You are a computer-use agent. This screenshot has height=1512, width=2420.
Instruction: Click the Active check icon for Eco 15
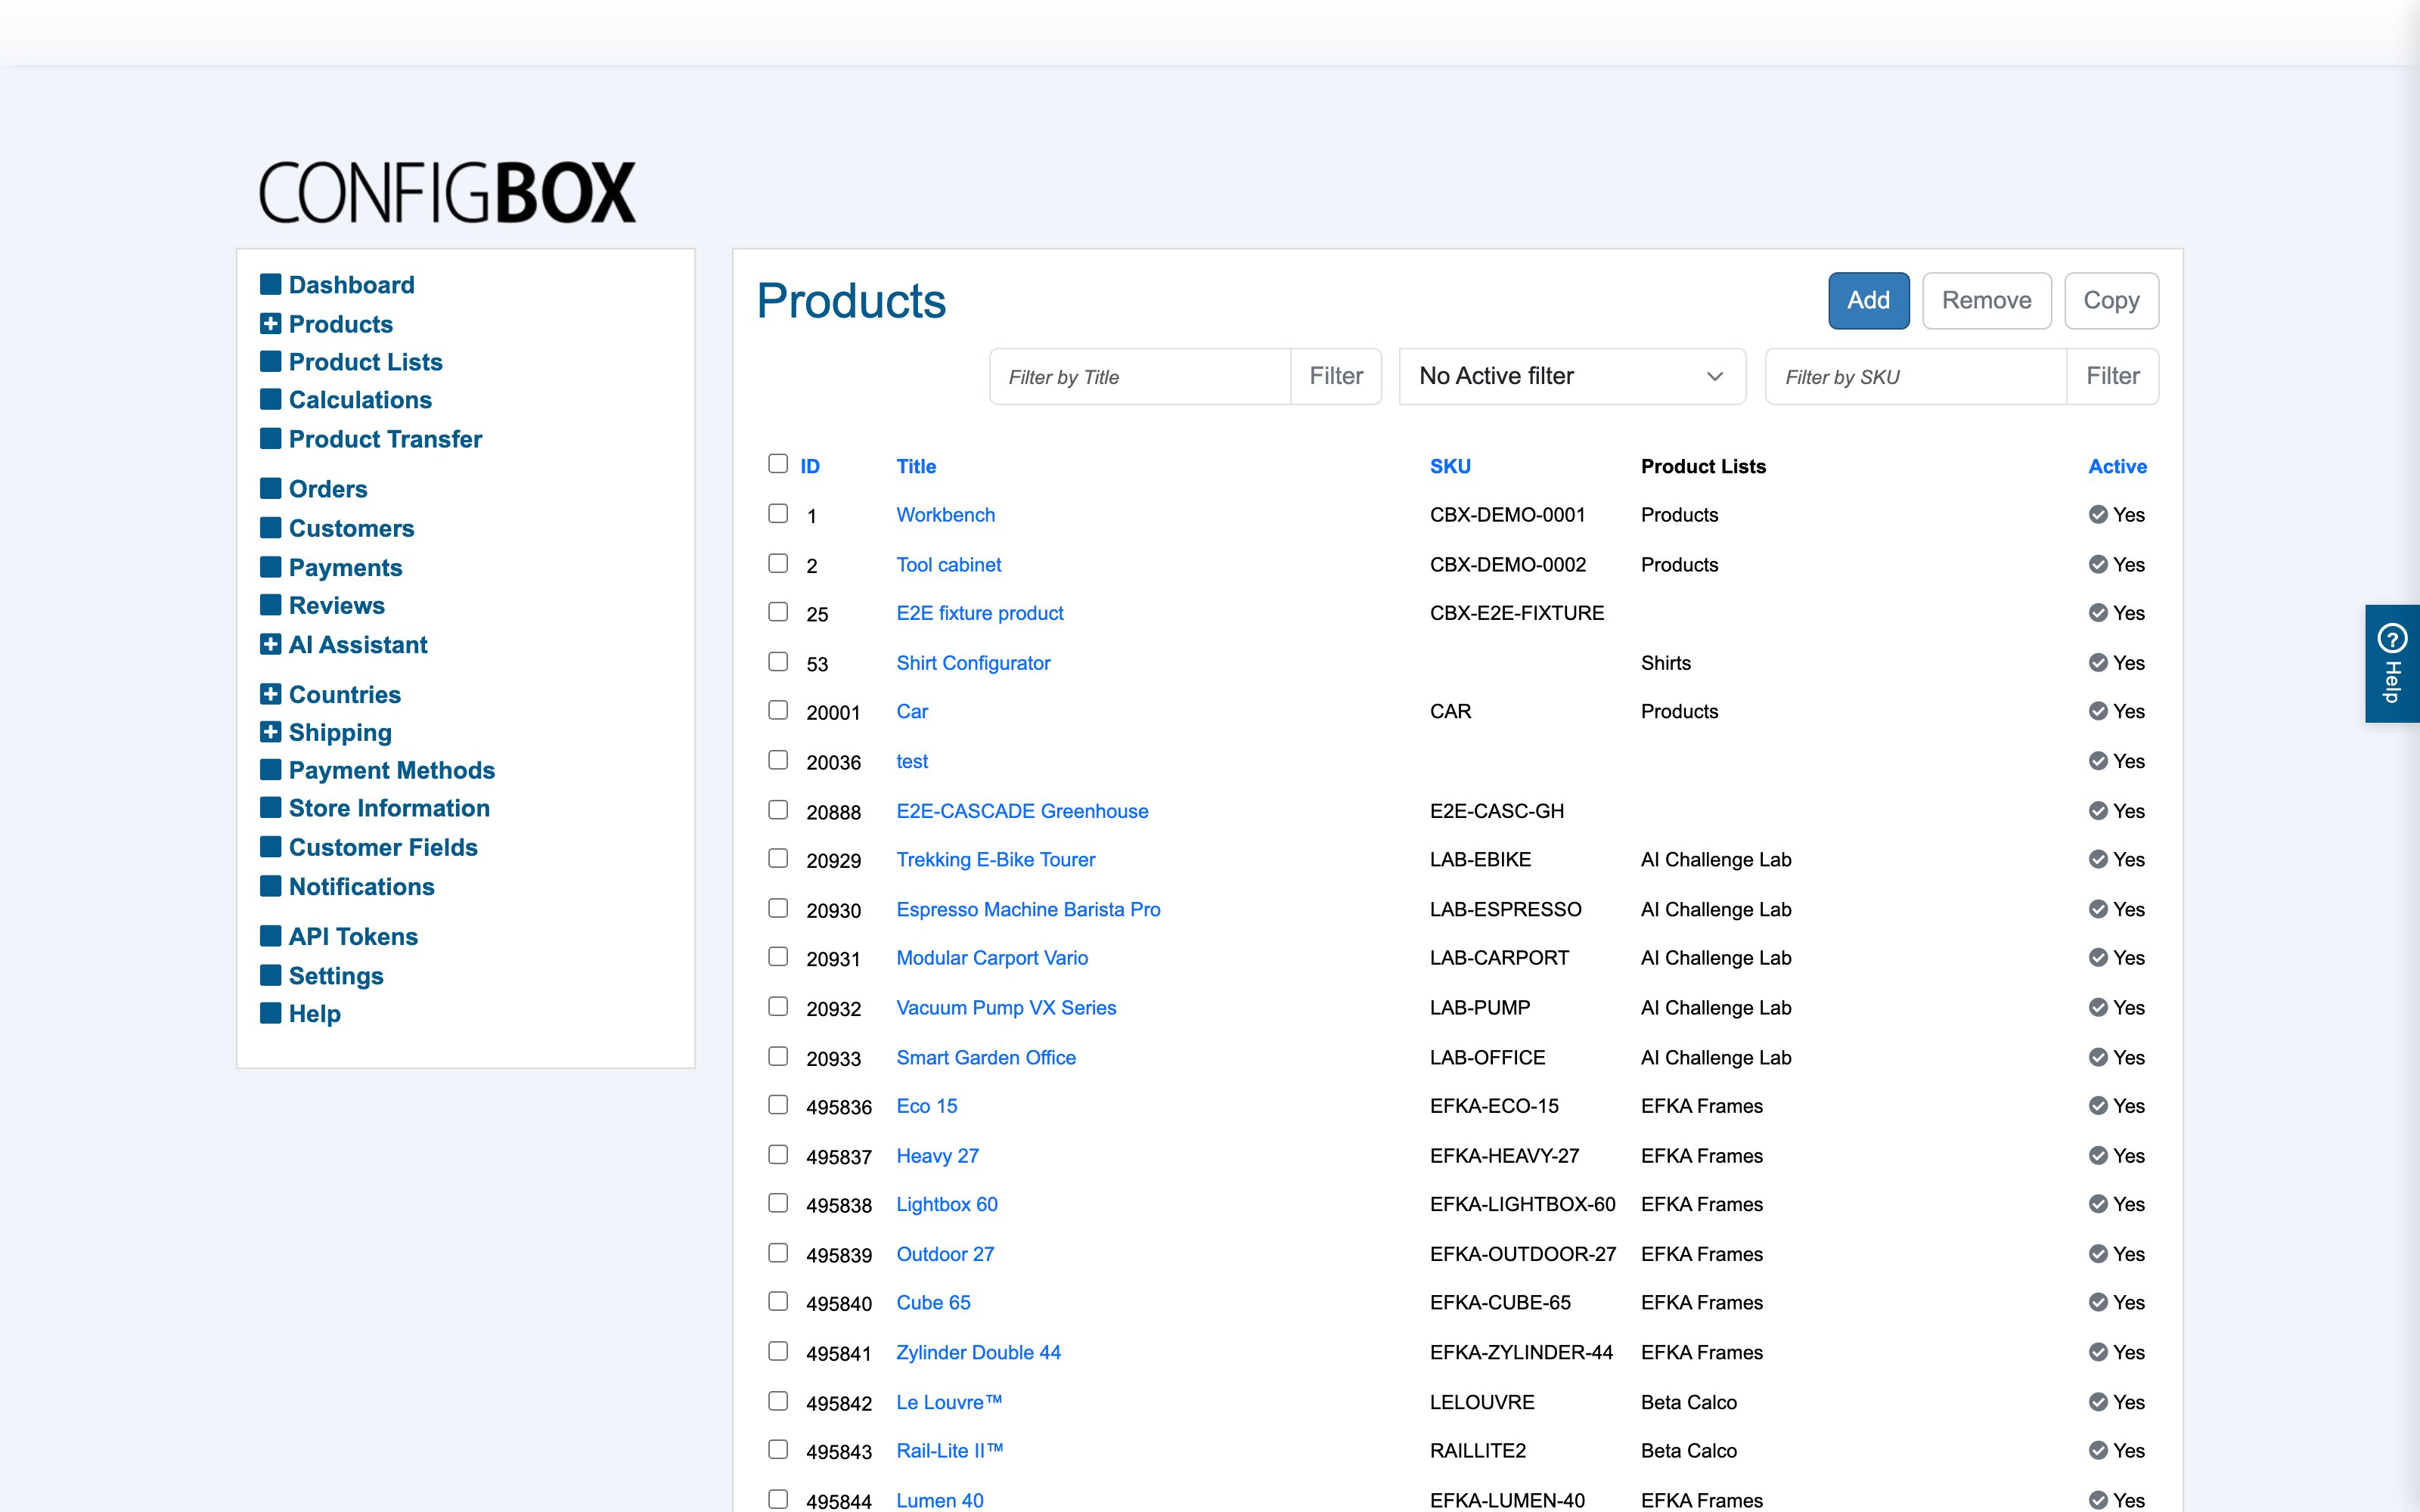(x=2098, y=1105)
